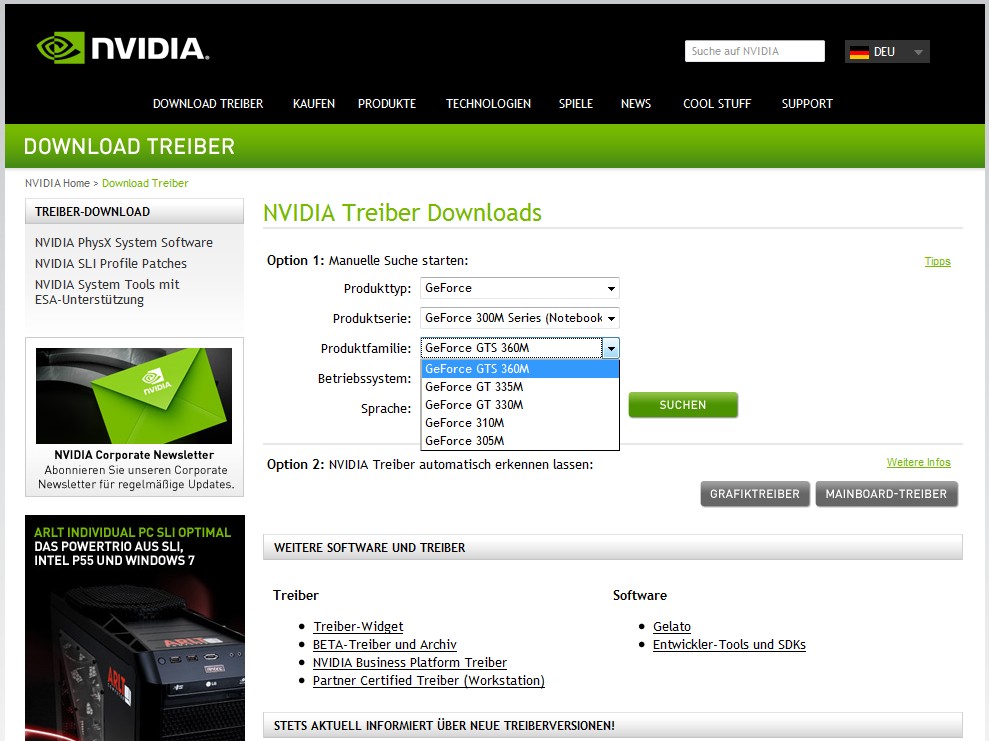Select GeForce 310M from the list
This screenshot has width=989, height=741.
[520, 423]
